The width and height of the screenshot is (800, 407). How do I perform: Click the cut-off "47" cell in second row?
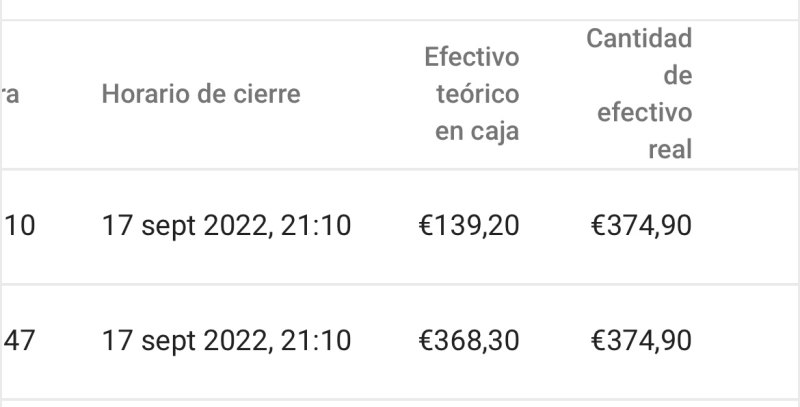coord(20,341)
